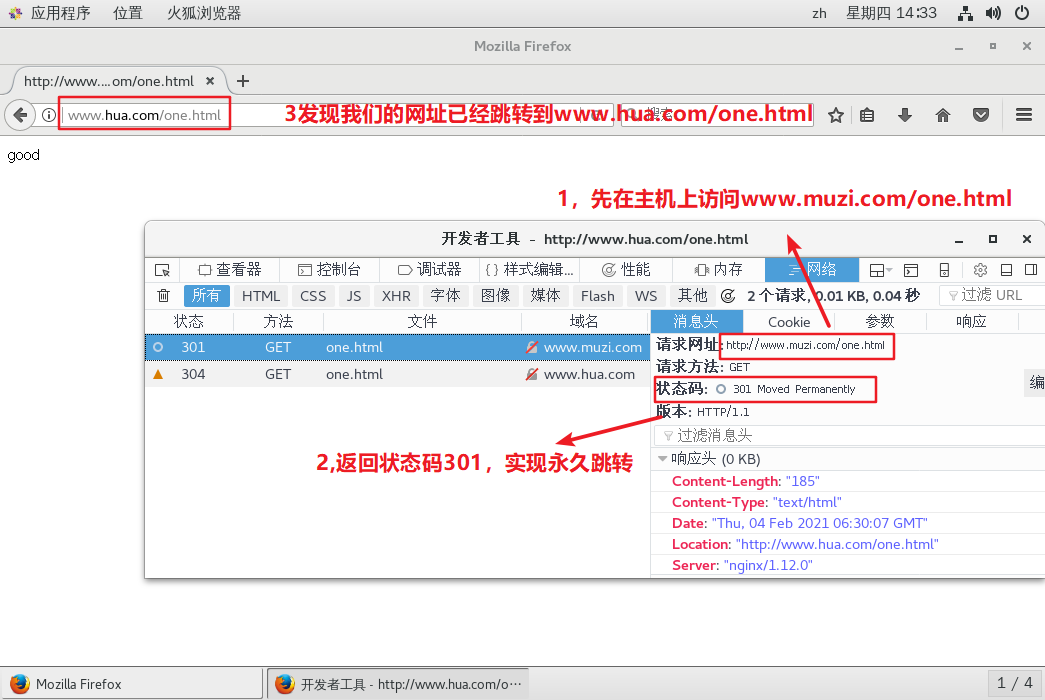The image size is (1045, 700).
Task: Sort requests by 文件 column header
Action: [x=422, y=321]
